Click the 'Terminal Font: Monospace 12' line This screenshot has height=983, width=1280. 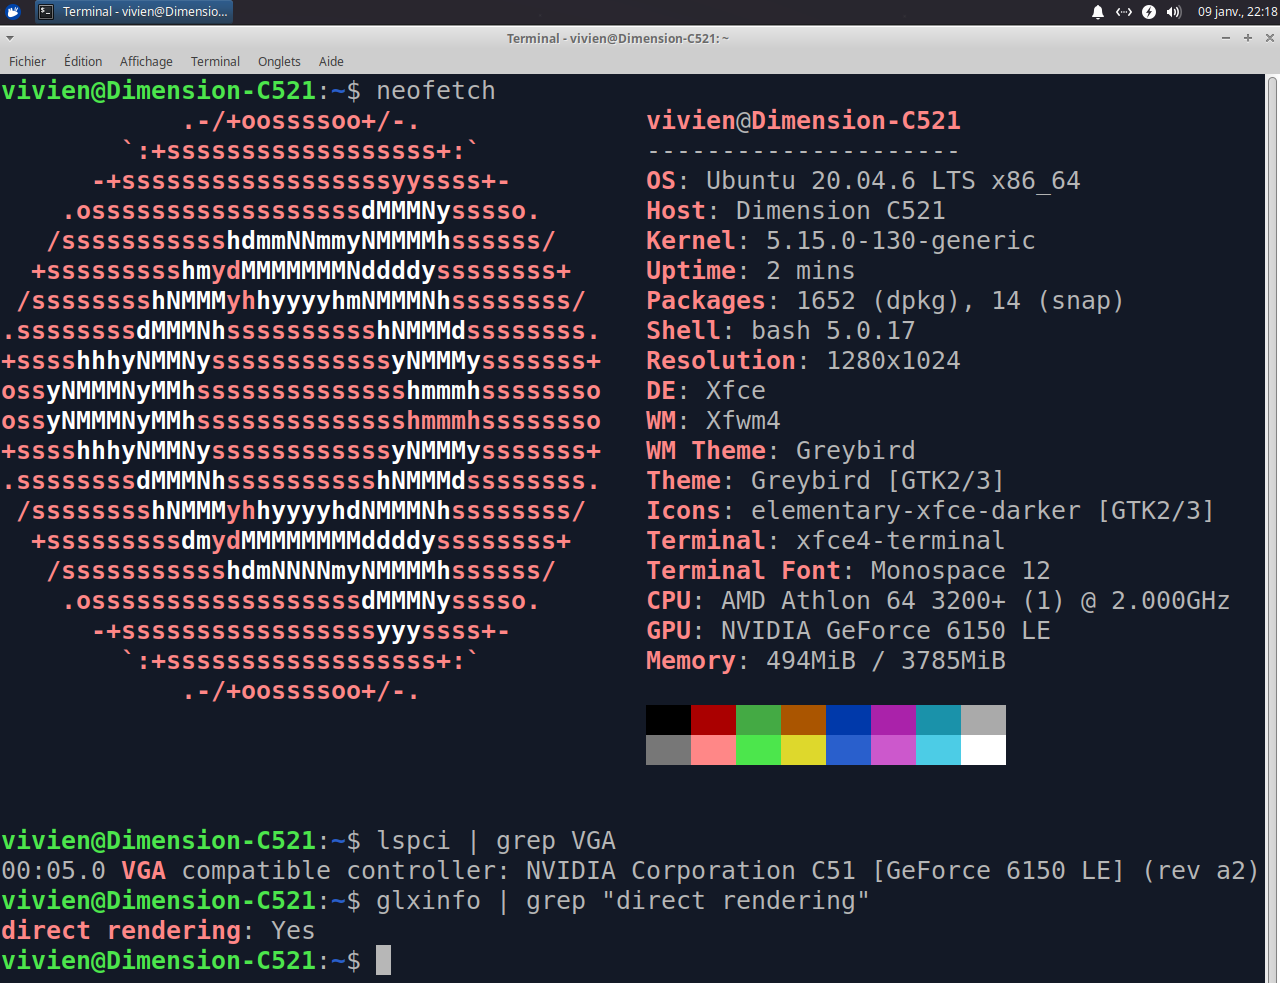(848, 571)
